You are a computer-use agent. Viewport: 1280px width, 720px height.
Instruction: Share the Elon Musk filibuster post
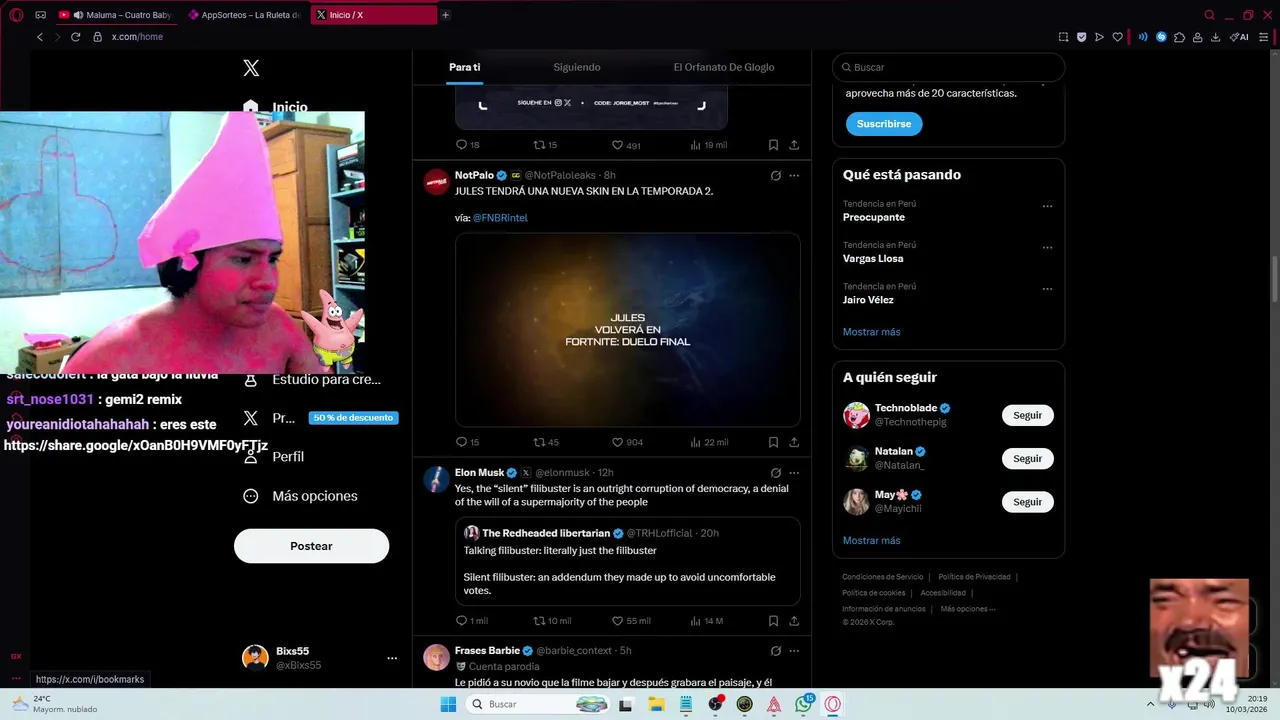(x=794, y=621)
